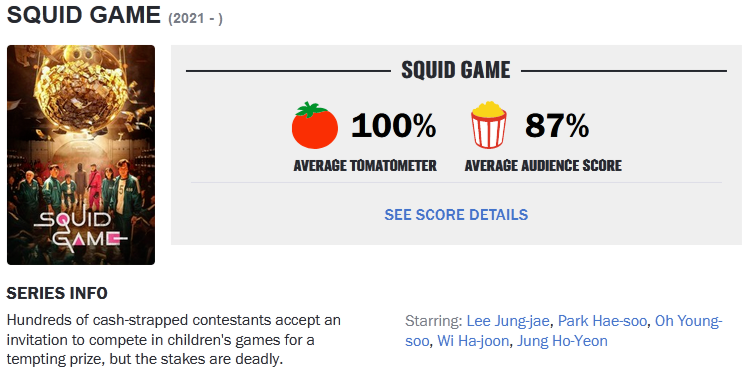This screenshot has height=370, width=746.
Task: Open Oh Young-soo's cast page
Action: click(564, 331)
